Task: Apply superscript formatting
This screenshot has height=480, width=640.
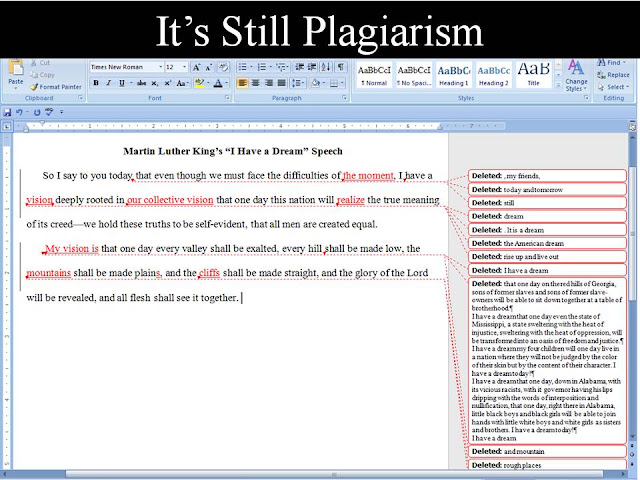Action: tap(167, 83)
